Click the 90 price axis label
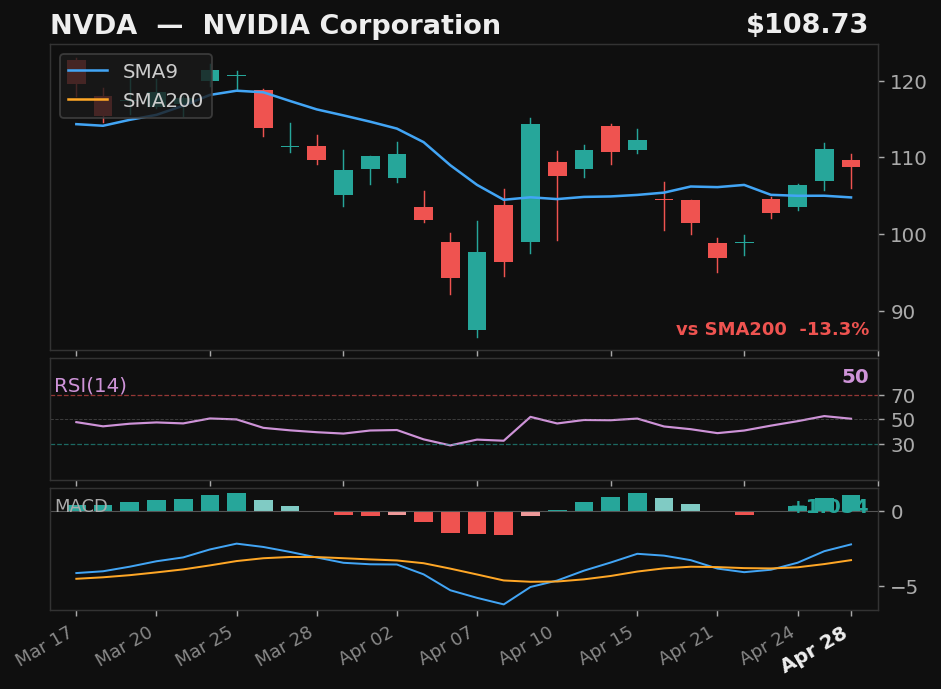This screenshot has height=689, width=941. click(x=902, y=312)
